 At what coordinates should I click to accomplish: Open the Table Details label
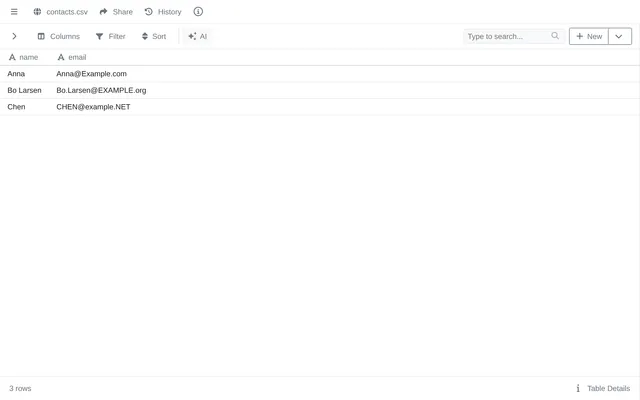tap(609, 388)
